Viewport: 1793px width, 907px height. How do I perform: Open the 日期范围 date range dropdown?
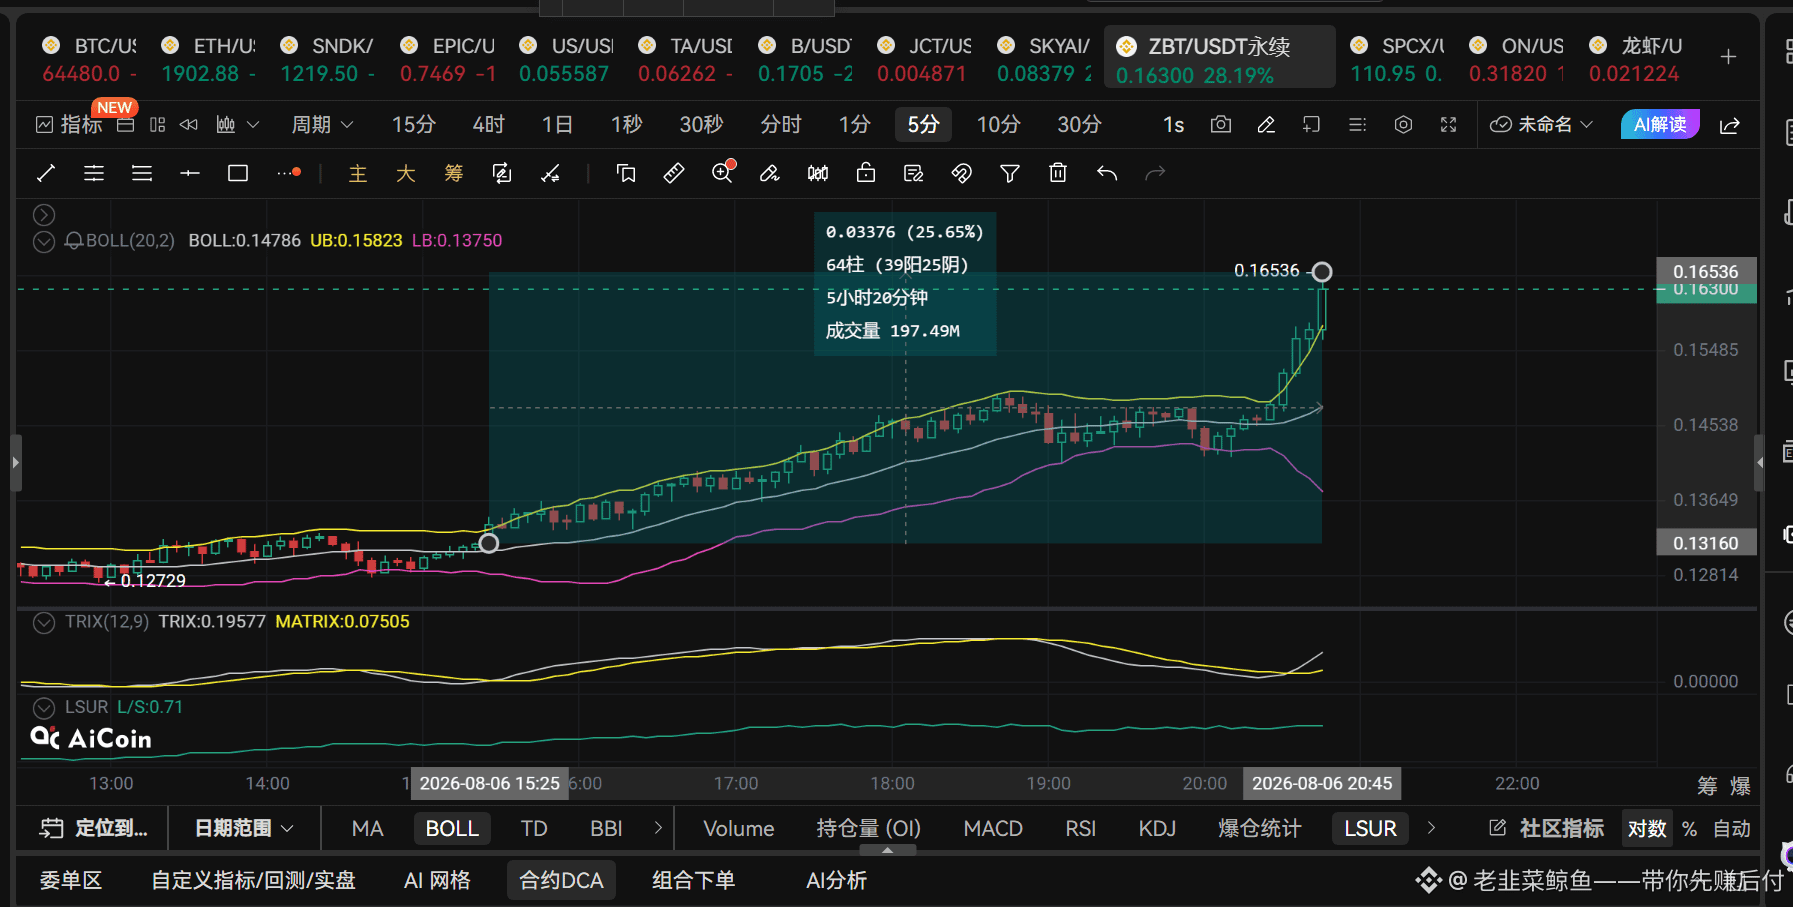pos(244,828)
